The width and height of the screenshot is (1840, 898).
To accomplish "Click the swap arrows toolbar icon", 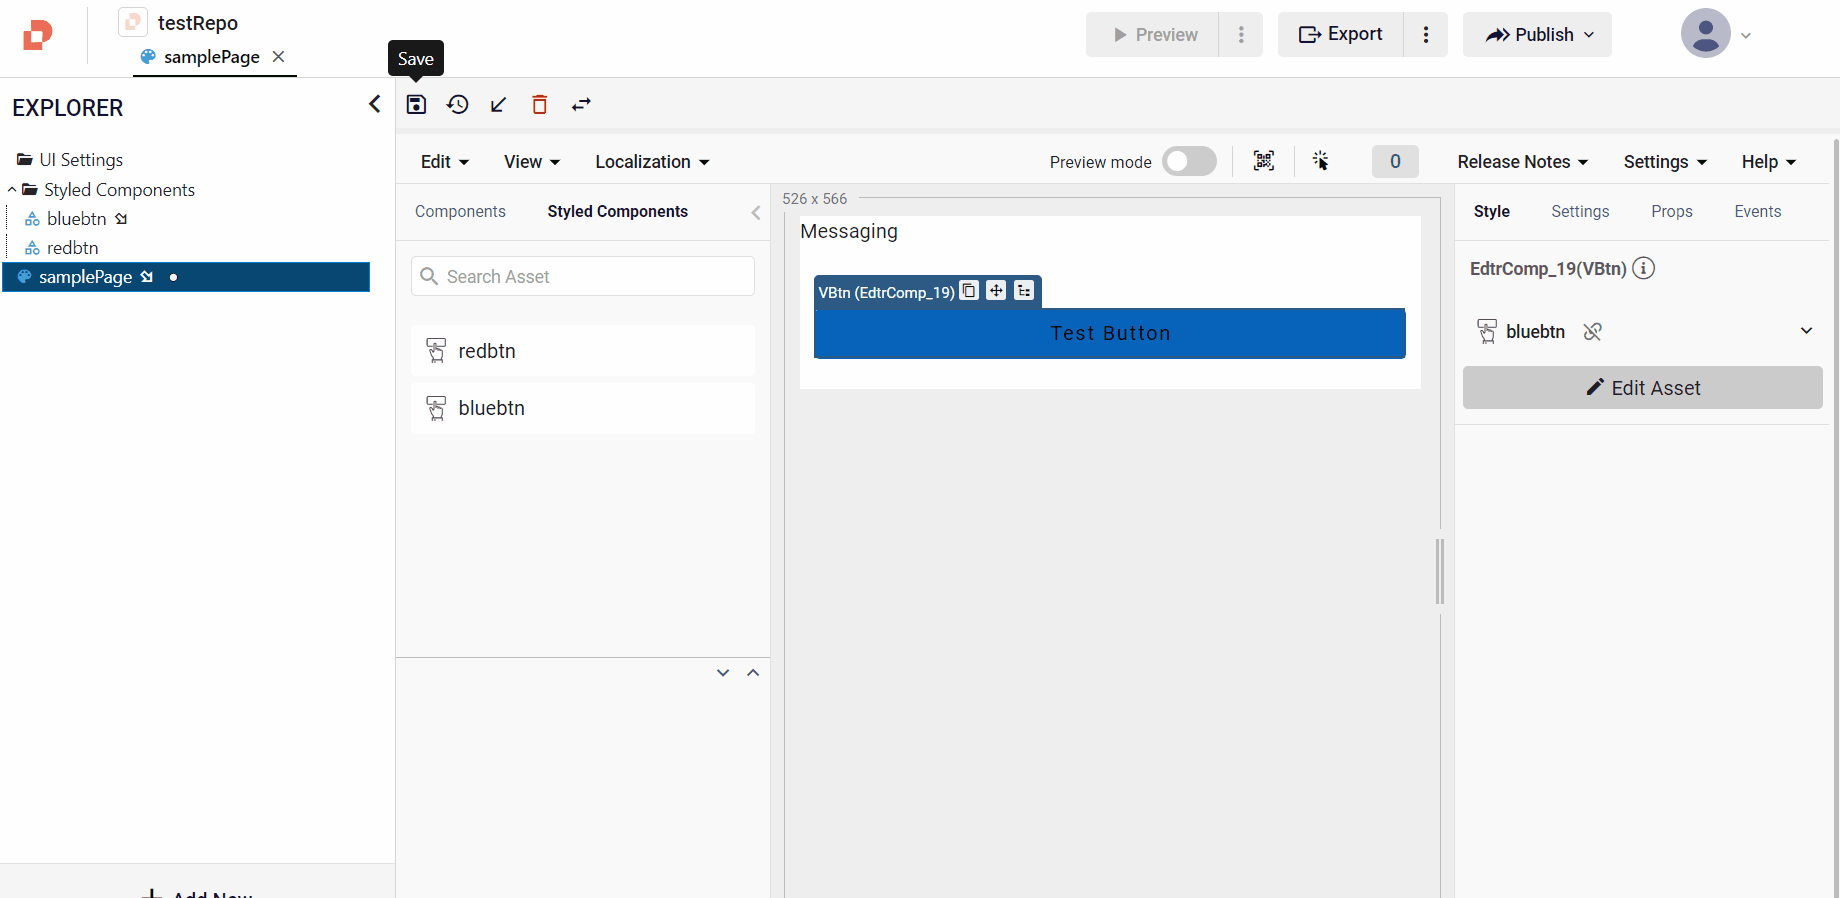I will (581, 105).
